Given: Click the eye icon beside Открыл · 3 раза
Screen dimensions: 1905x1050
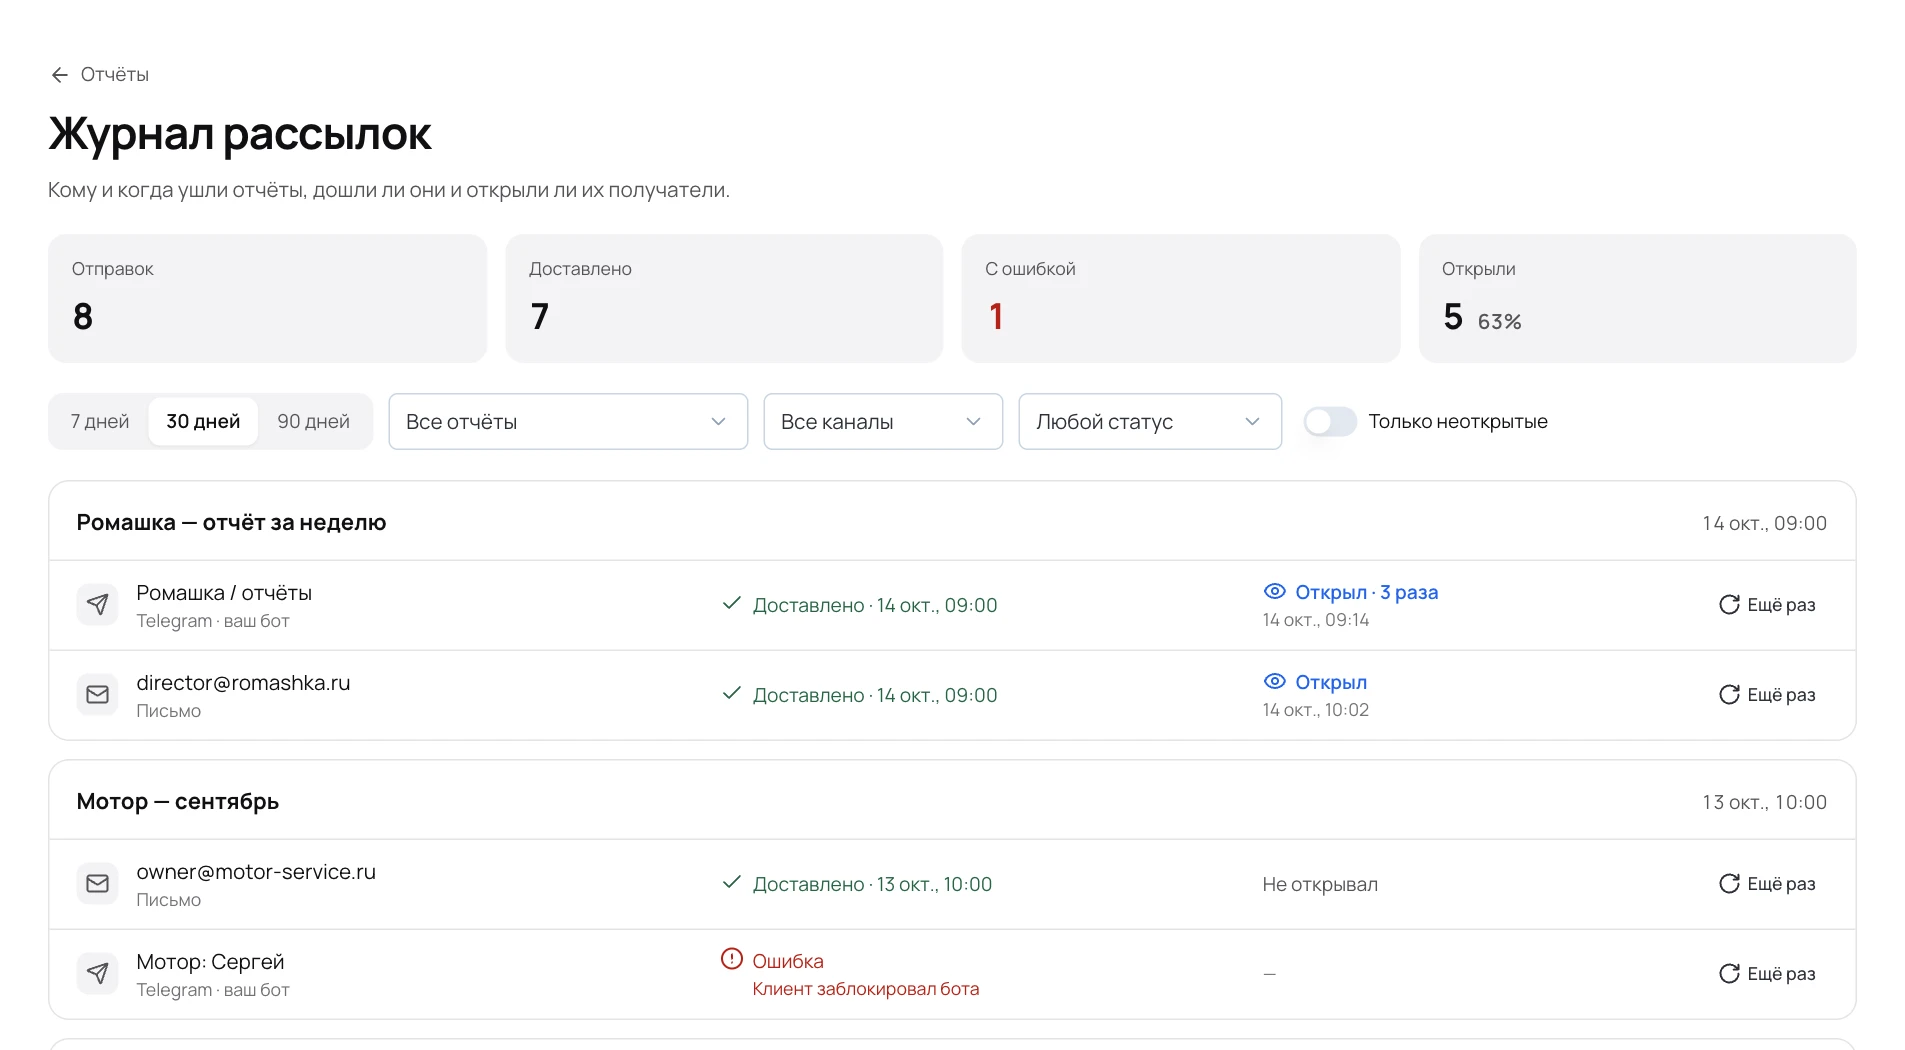Looking at the screenshot, I should [1274, 592].
